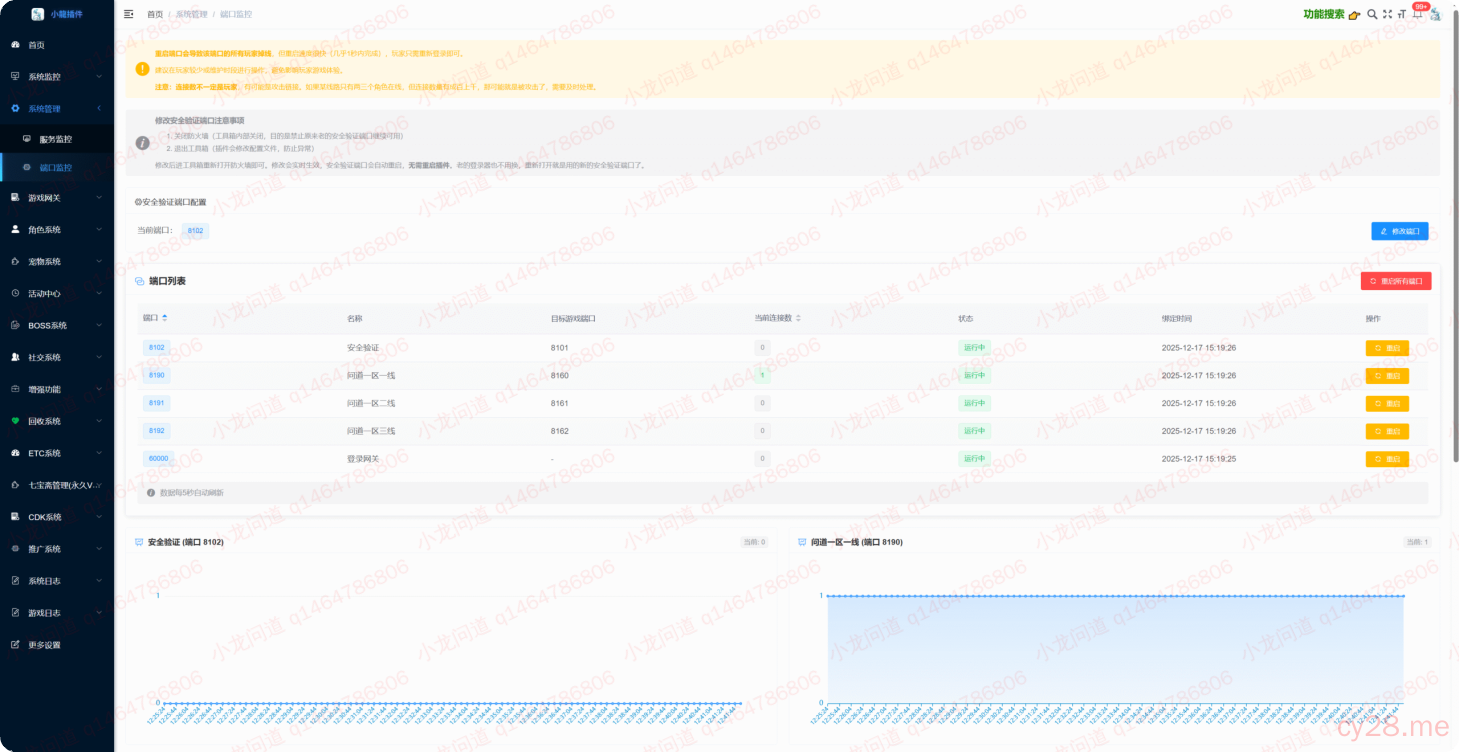Click the blue 修改端口 button
The width and height of the screenshot is (1459, 752).
click(x=1399, y=231)
